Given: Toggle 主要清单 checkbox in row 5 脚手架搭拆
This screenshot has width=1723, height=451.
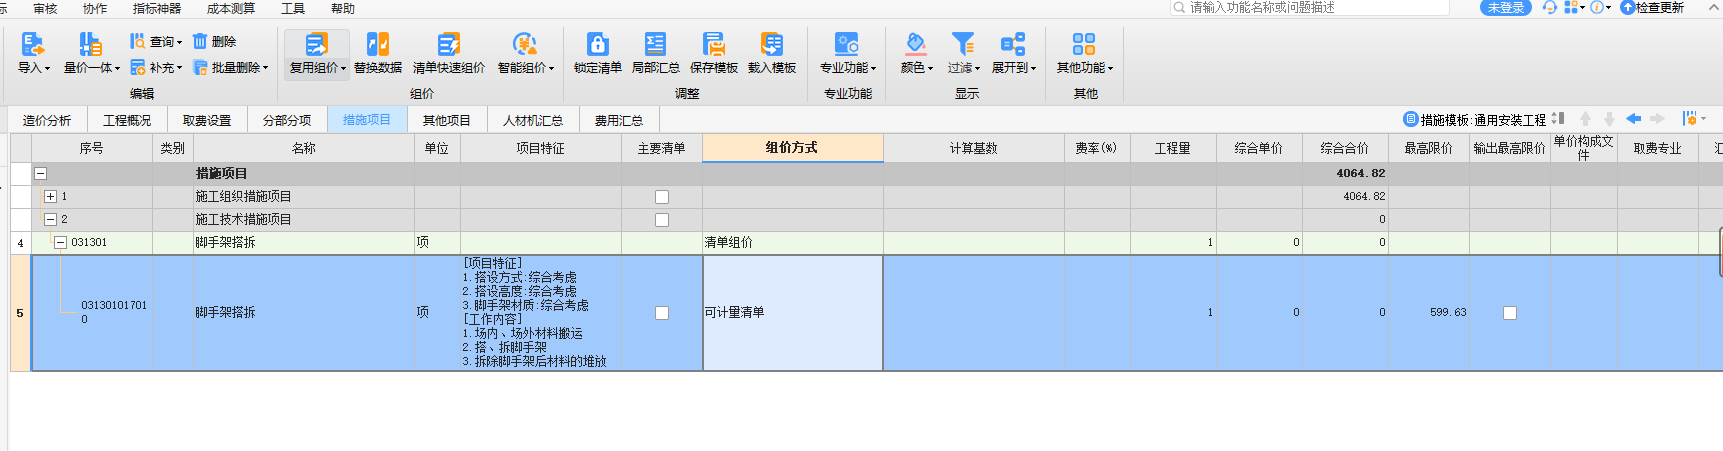Looking at the screenshot, I should coord(662,313).
